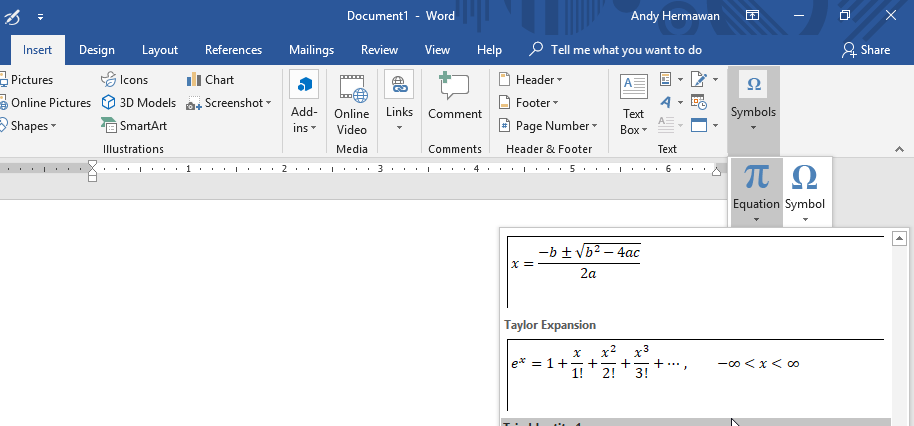The image size is (914, 426).
Task: Click the Andy Hermawan account name
Action: pos(675,16)
